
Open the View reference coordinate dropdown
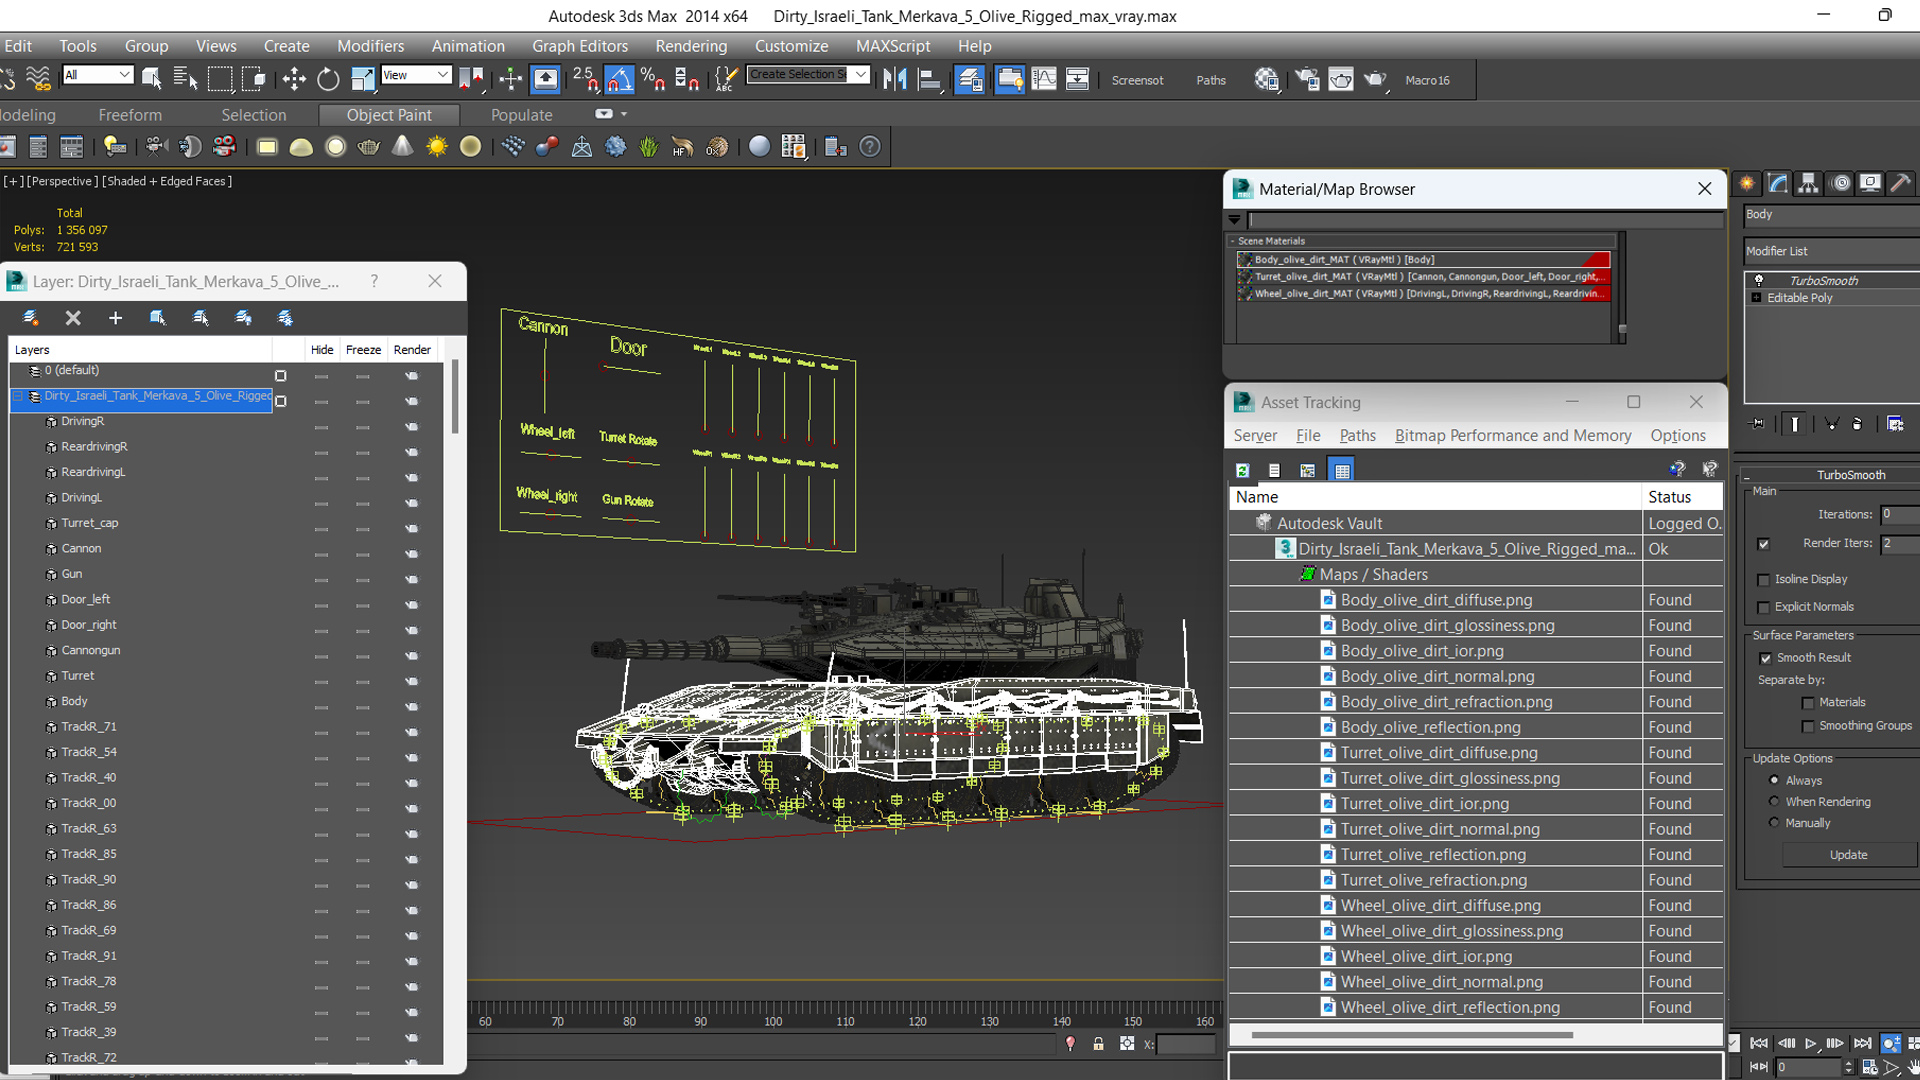(416, 75)
